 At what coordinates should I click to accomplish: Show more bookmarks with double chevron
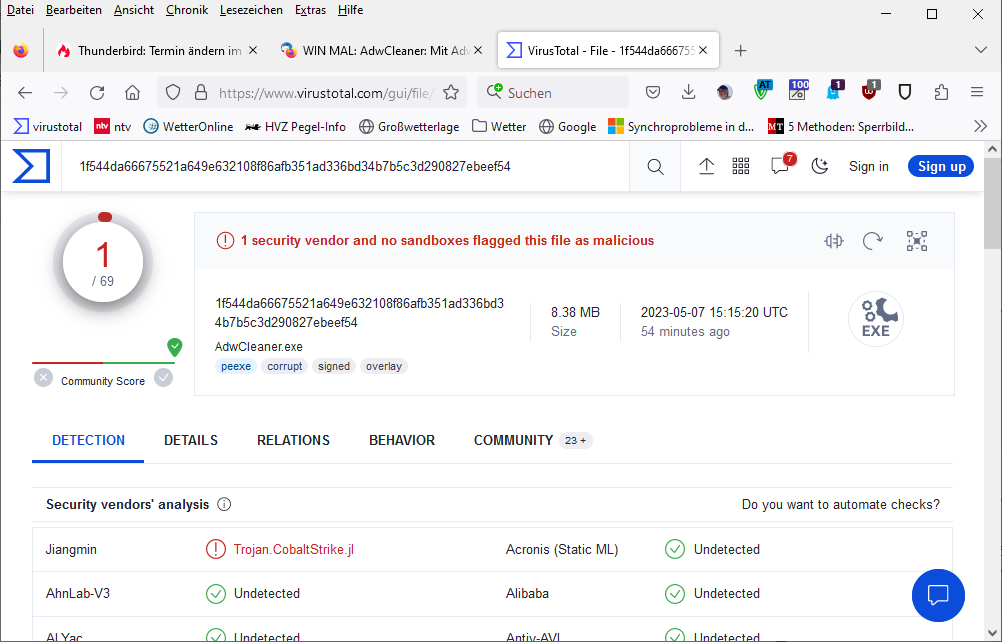tap(980, 126)
